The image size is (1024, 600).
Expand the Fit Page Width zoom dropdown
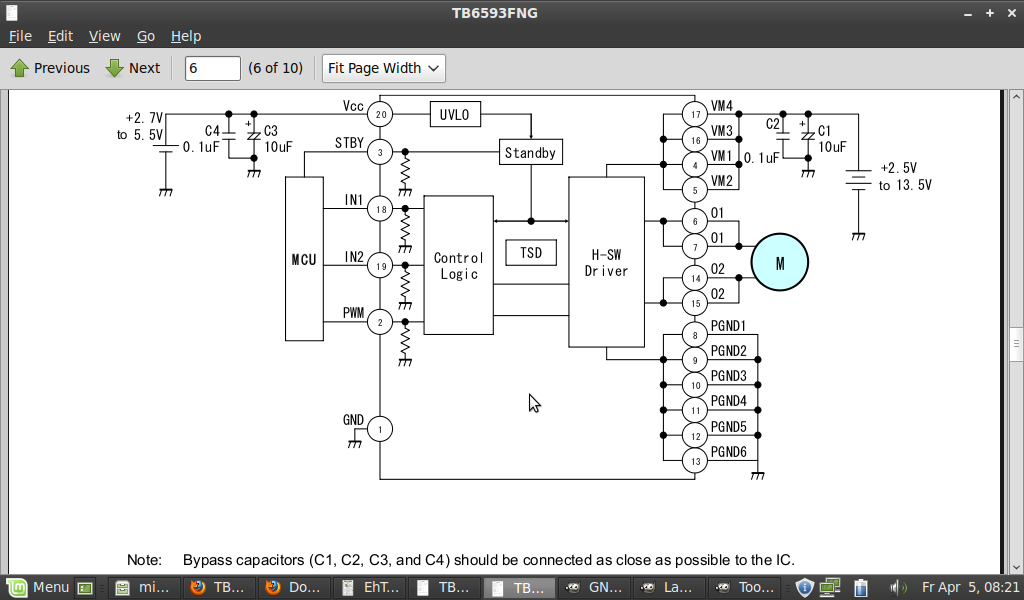(383, 68)
